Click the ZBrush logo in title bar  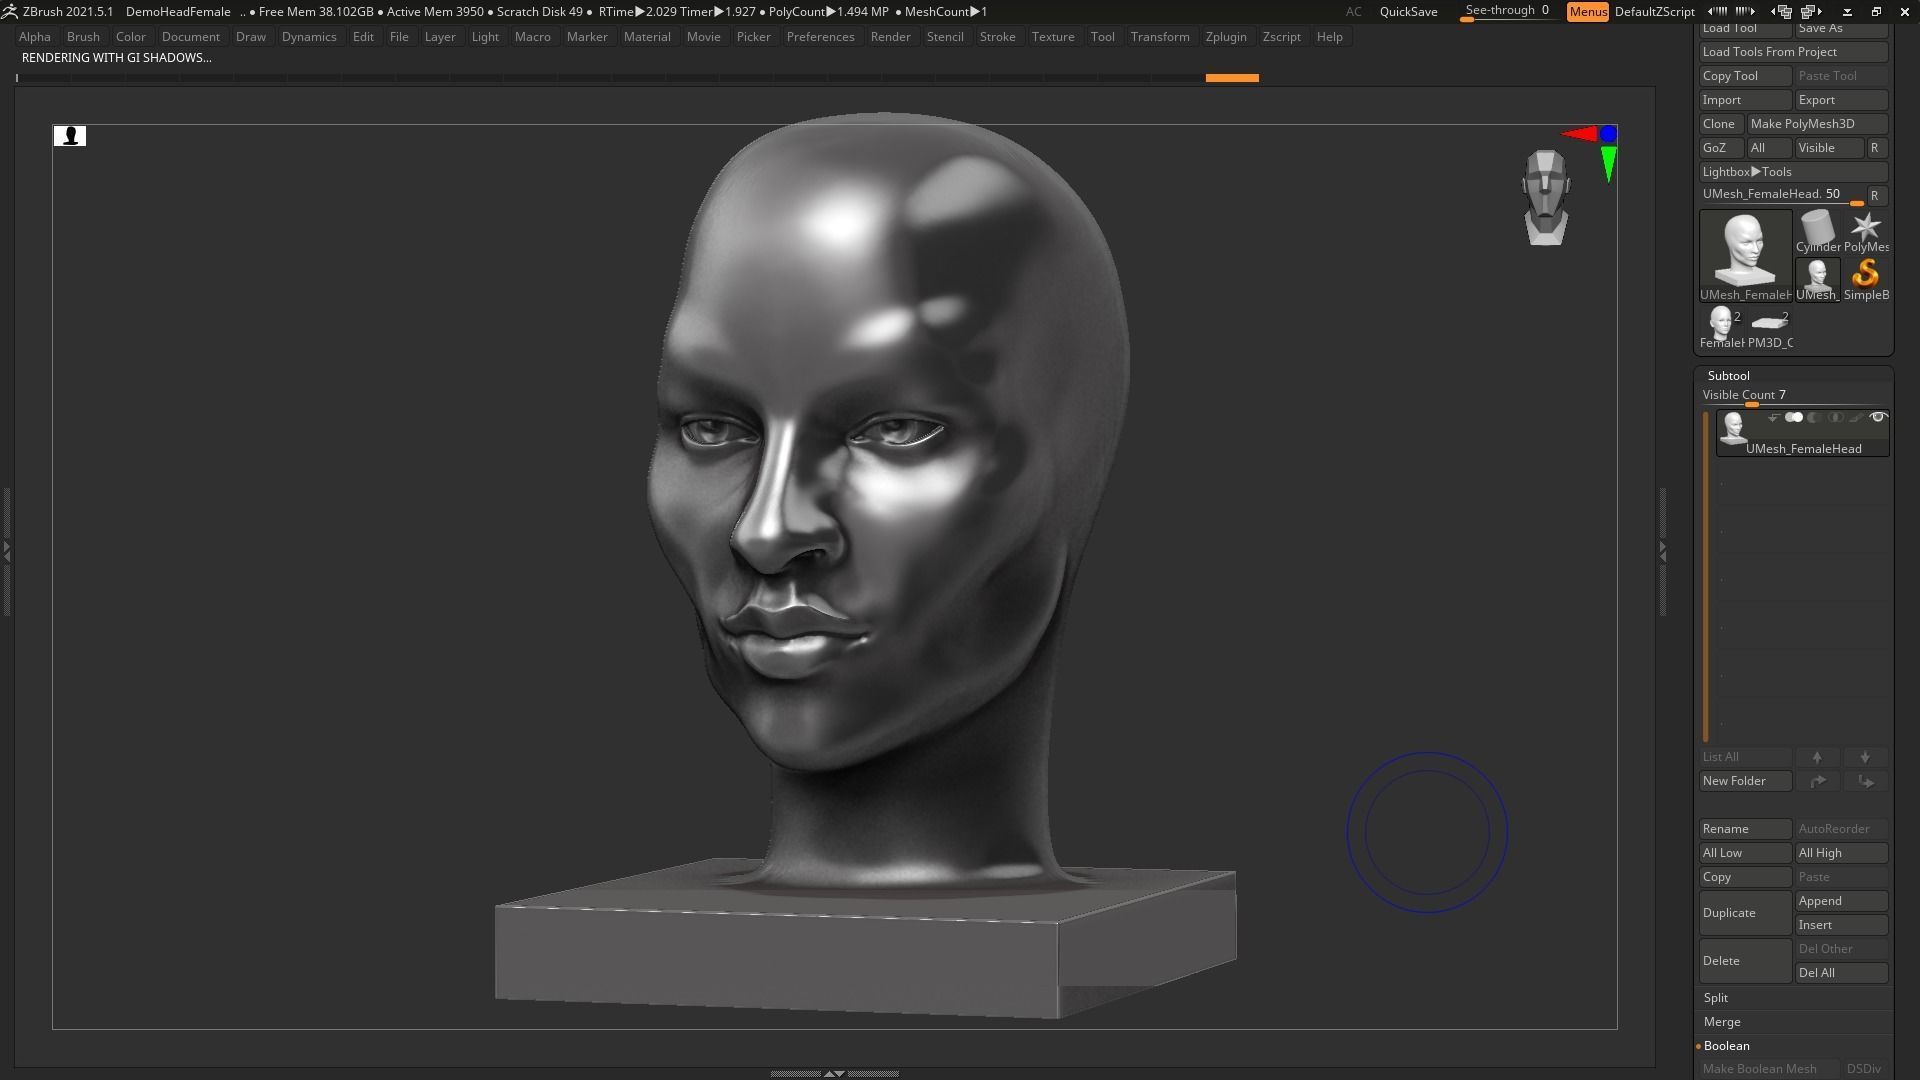tap(9, 11)
